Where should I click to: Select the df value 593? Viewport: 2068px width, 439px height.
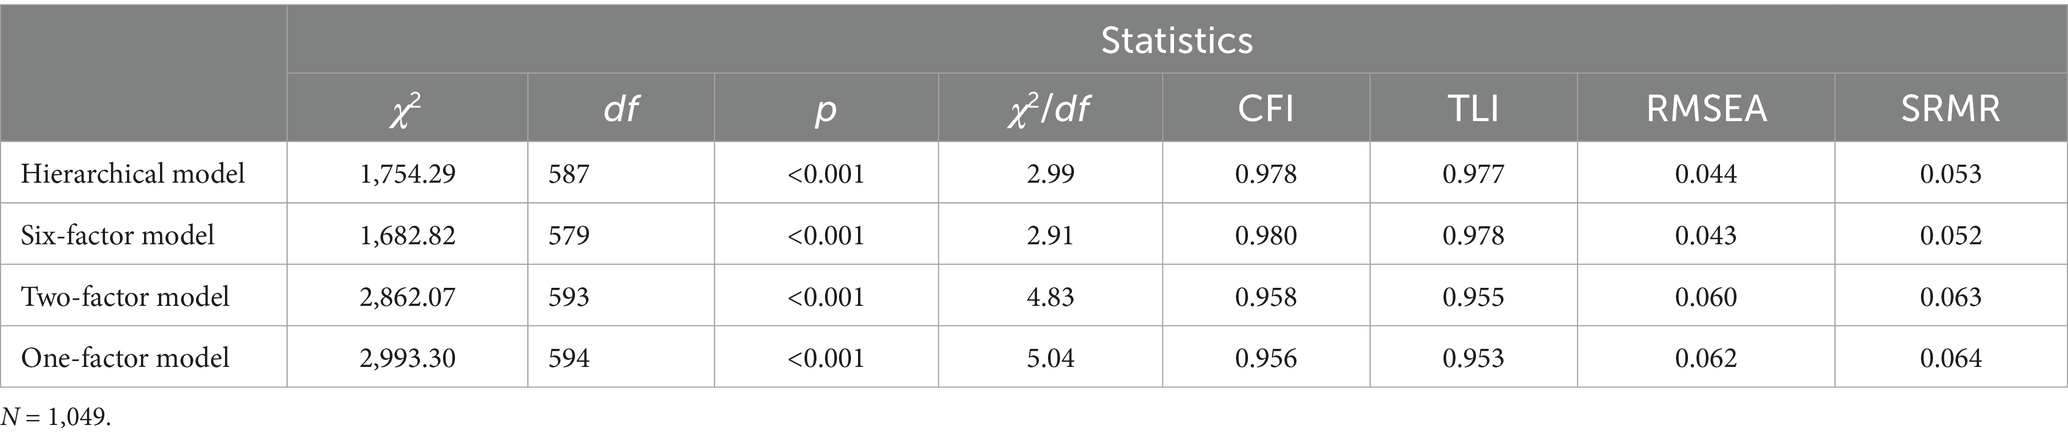pos(569,297)
